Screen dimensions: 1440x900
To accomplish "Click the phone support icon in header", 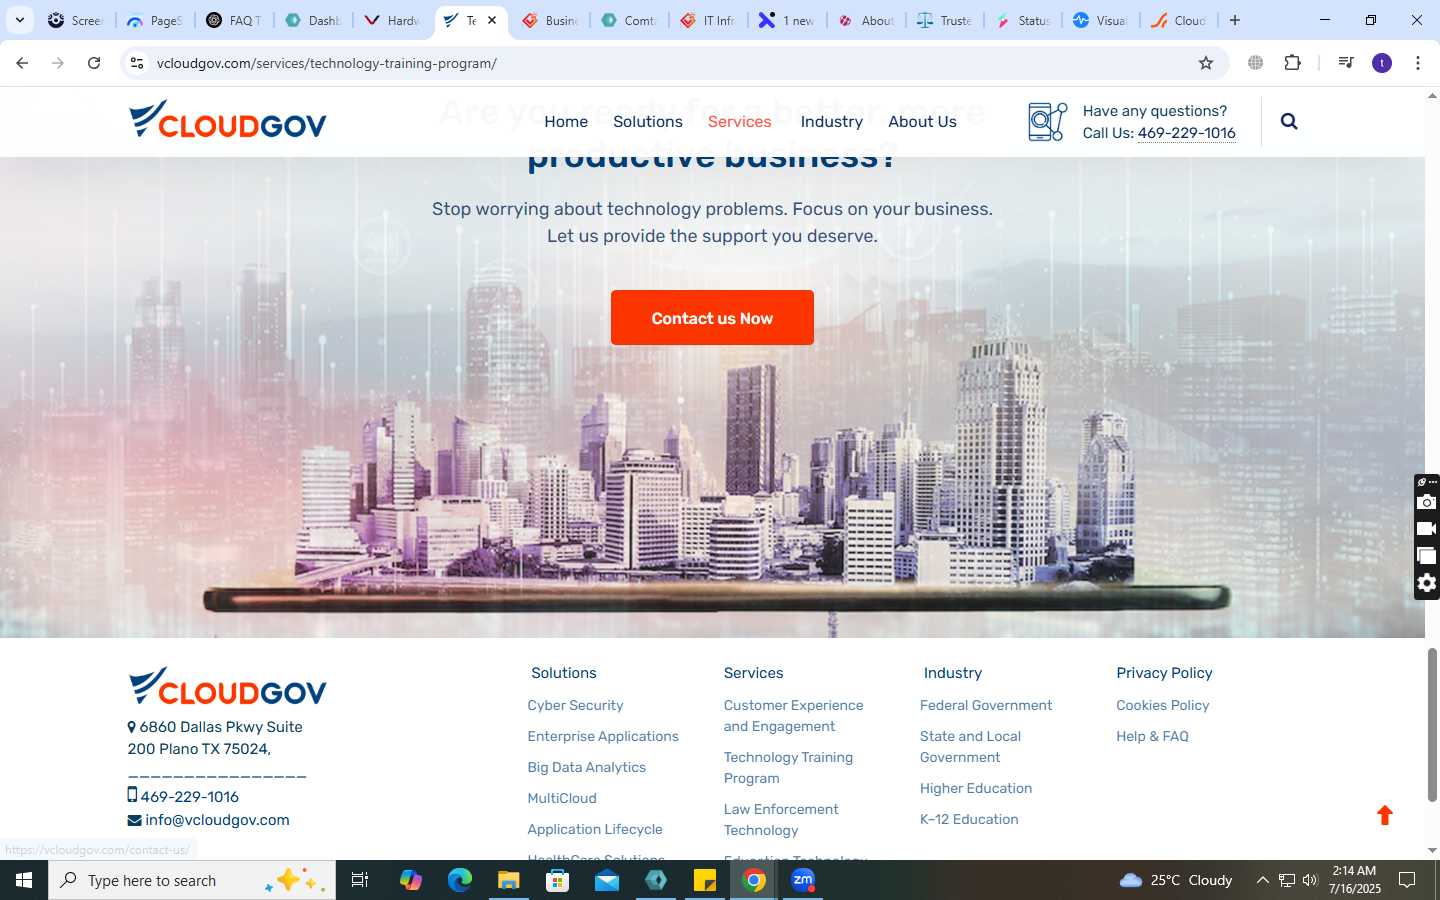I will 1047,121.
